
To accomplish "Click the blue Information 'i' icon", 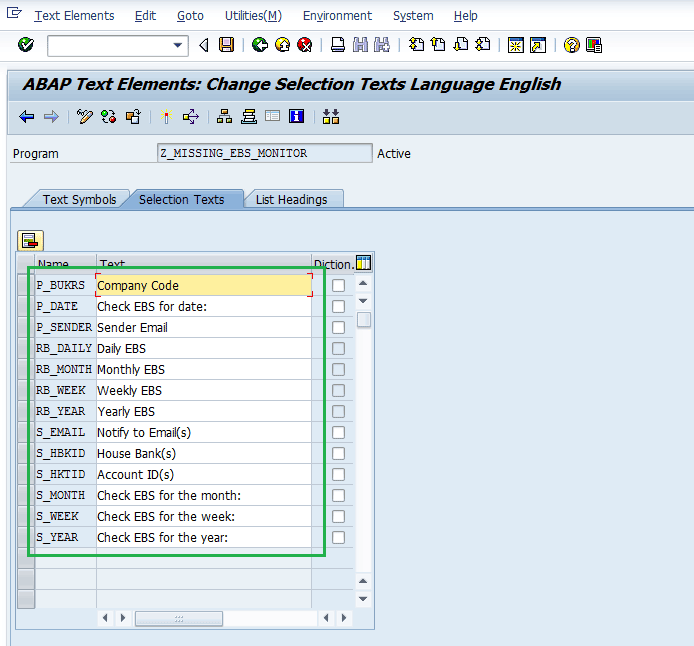I will pos(296,116).
